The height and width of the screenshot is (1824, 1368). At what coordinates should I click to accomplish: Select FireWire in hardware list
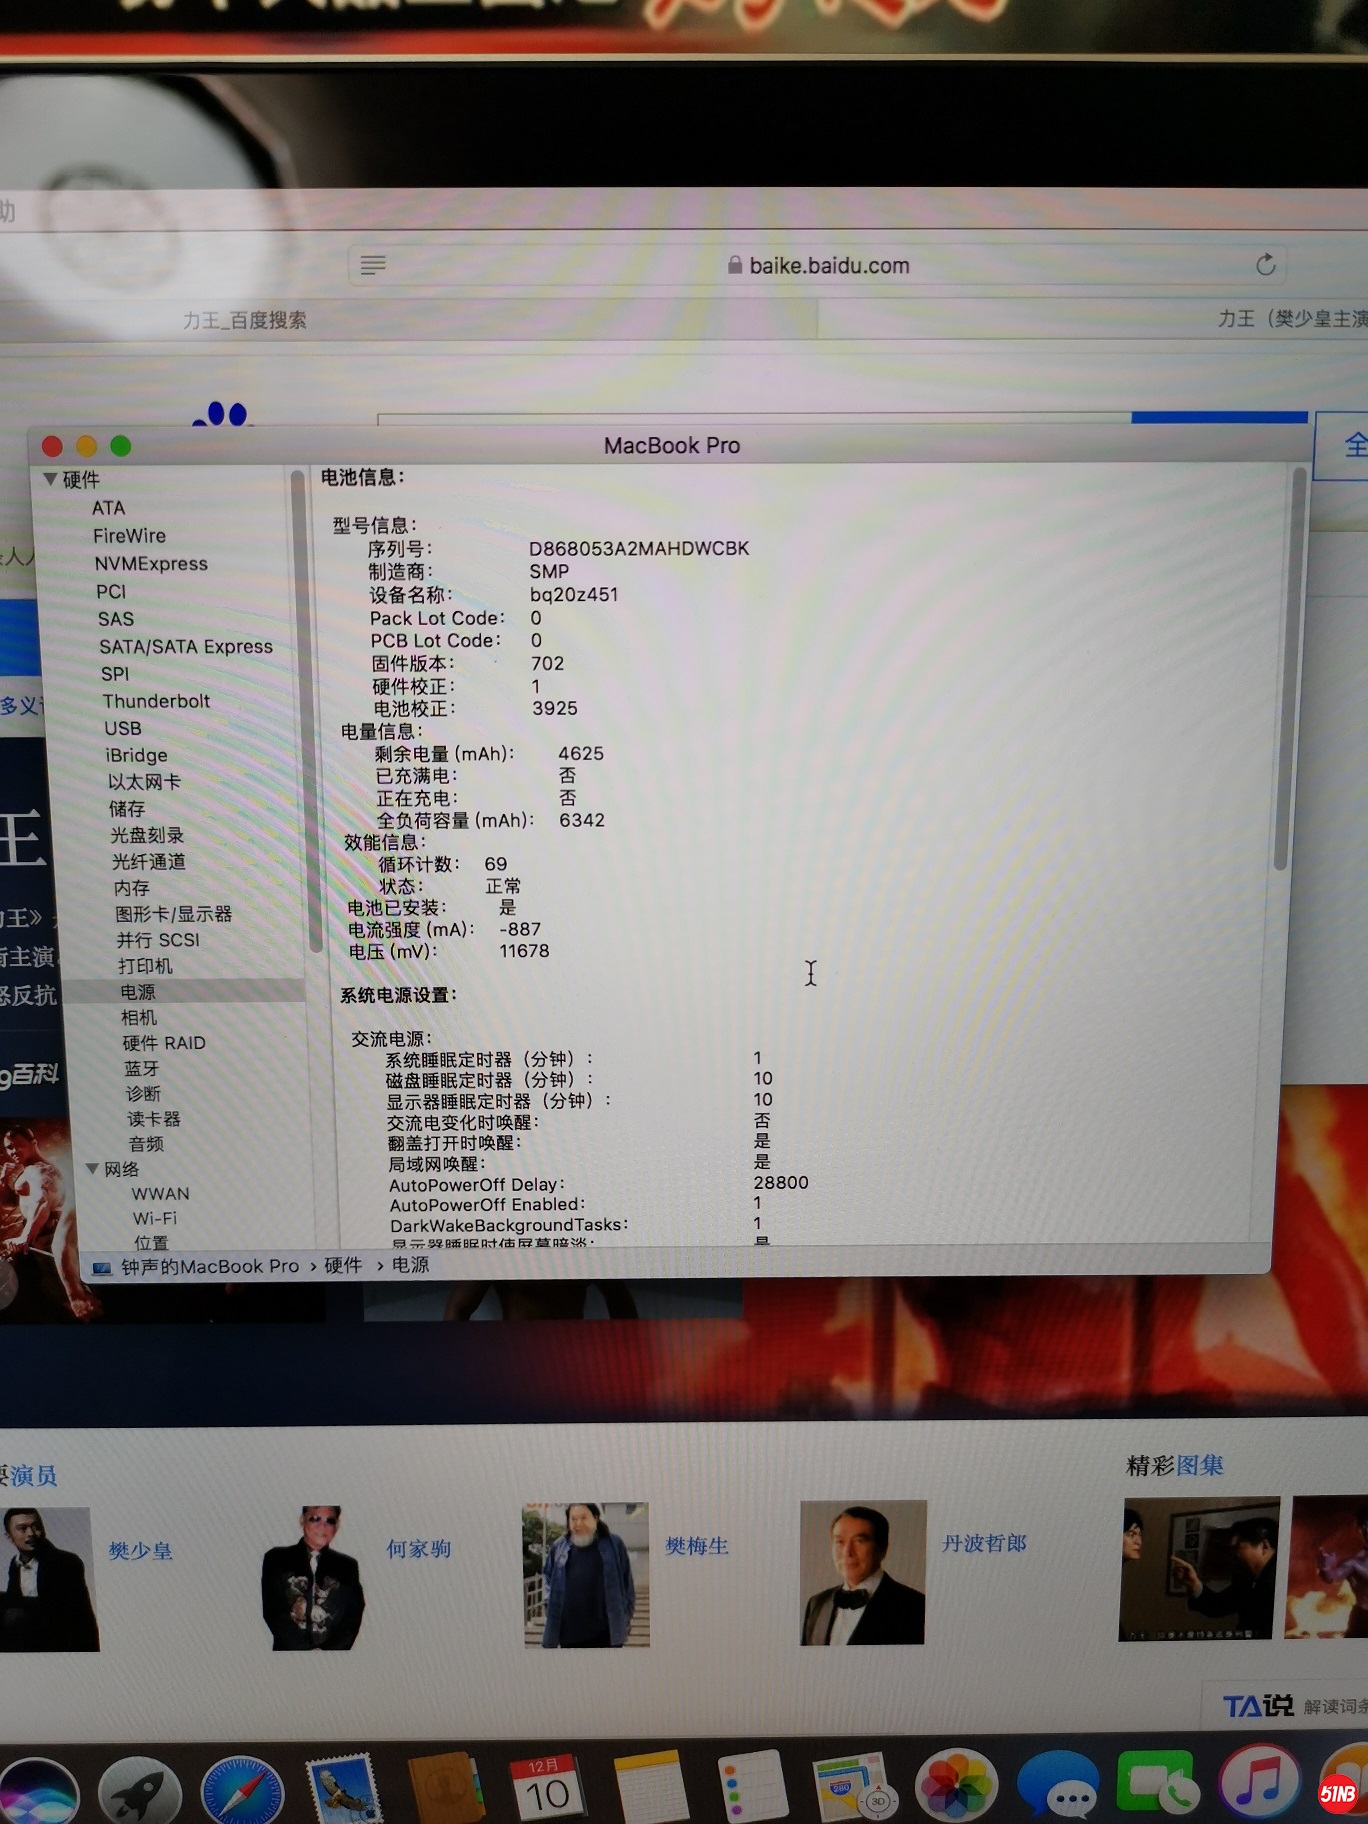[x=129, y=536]
